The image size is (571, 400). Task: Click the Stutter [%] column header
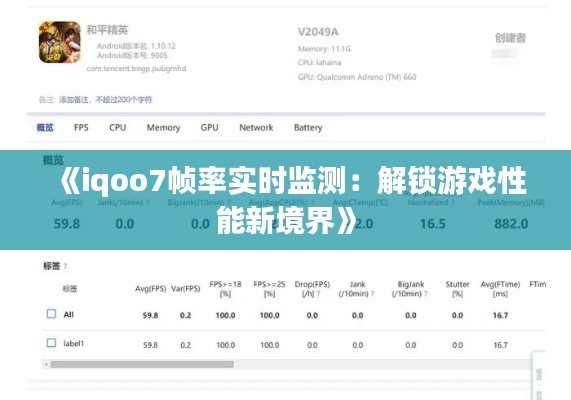pos(457,289)
